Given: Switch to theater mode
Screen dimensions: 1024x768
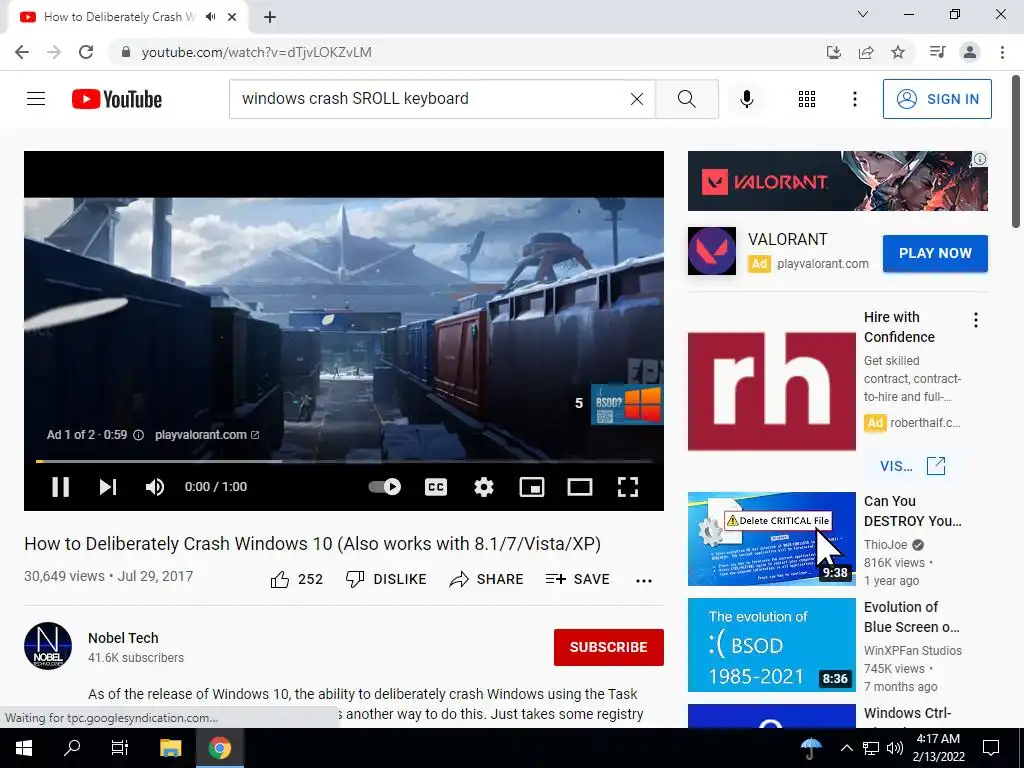Looking at the screenshot, I should coord(579,487).
